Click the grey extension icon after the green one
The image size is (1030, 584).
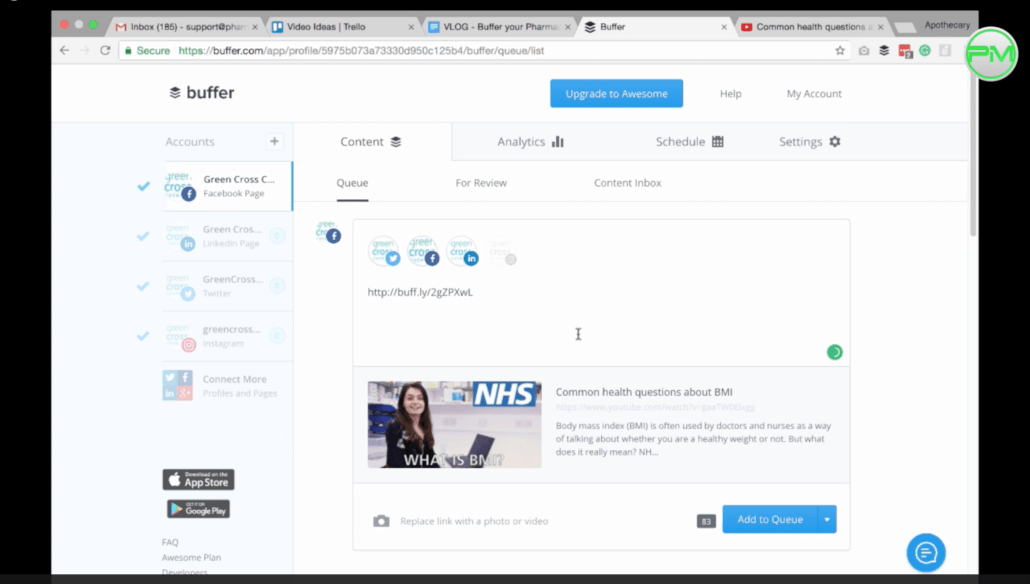tap(945, 51)
